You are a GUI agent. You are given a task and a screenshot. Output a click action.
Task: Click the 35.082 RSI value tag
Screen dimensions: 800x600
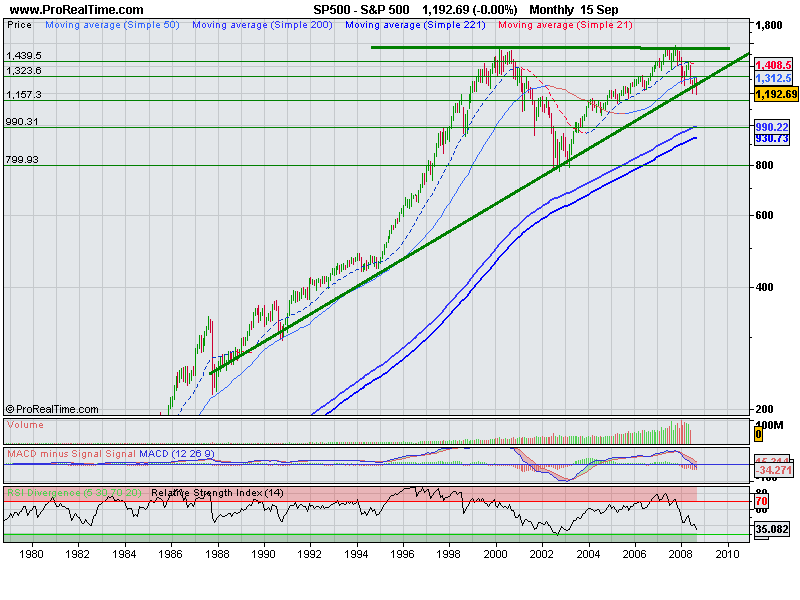click(772, 529)
